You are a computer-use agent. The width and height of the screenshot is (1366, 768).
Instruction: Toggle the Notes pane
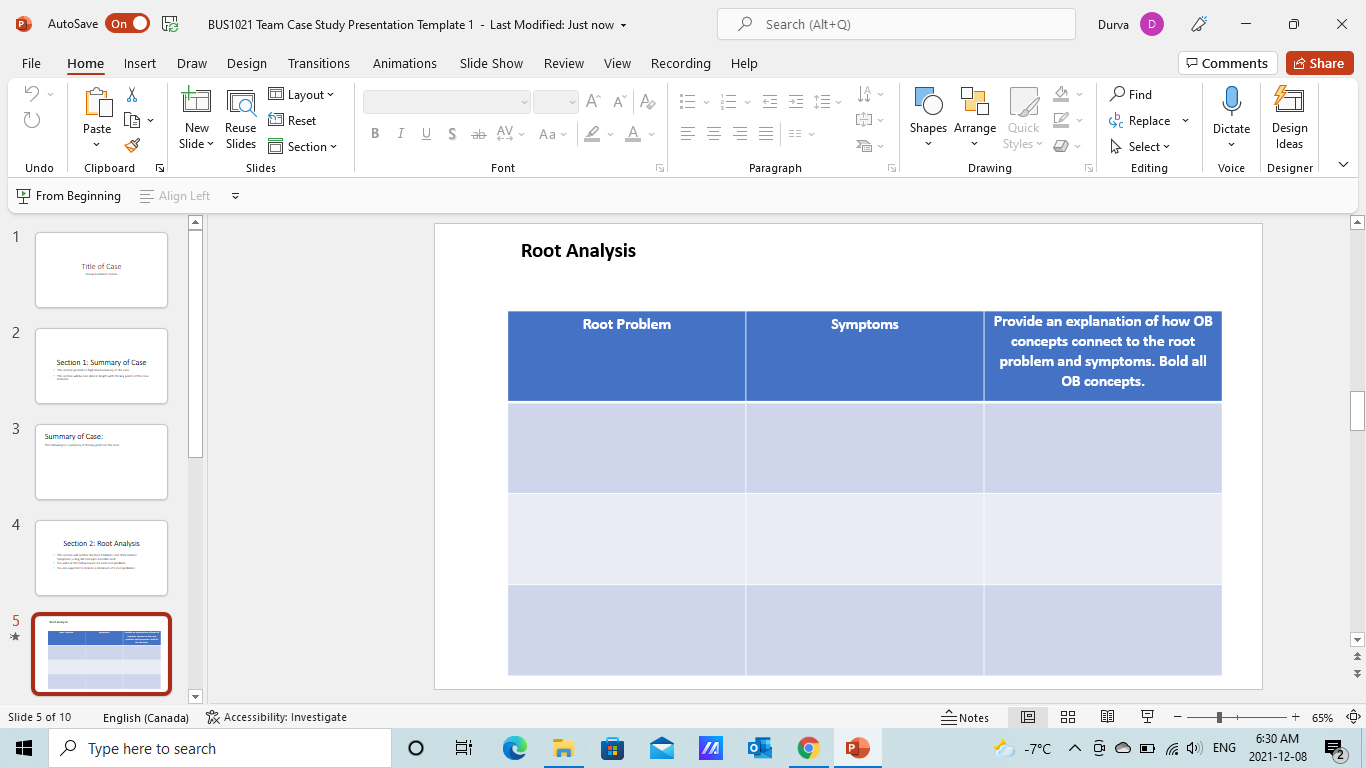click(965, 717)
